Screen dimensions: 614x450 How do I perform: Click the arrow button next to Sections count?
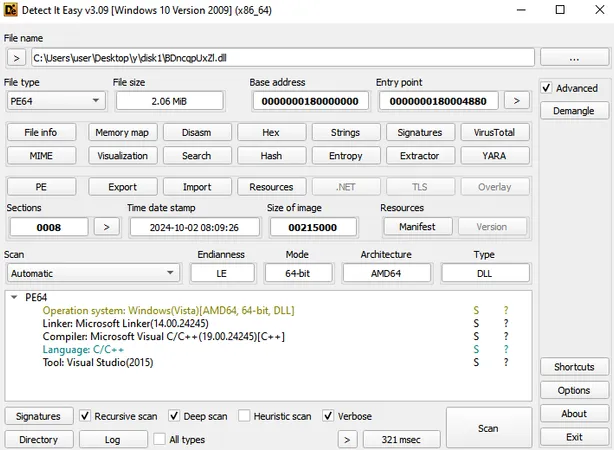(107, 227)
